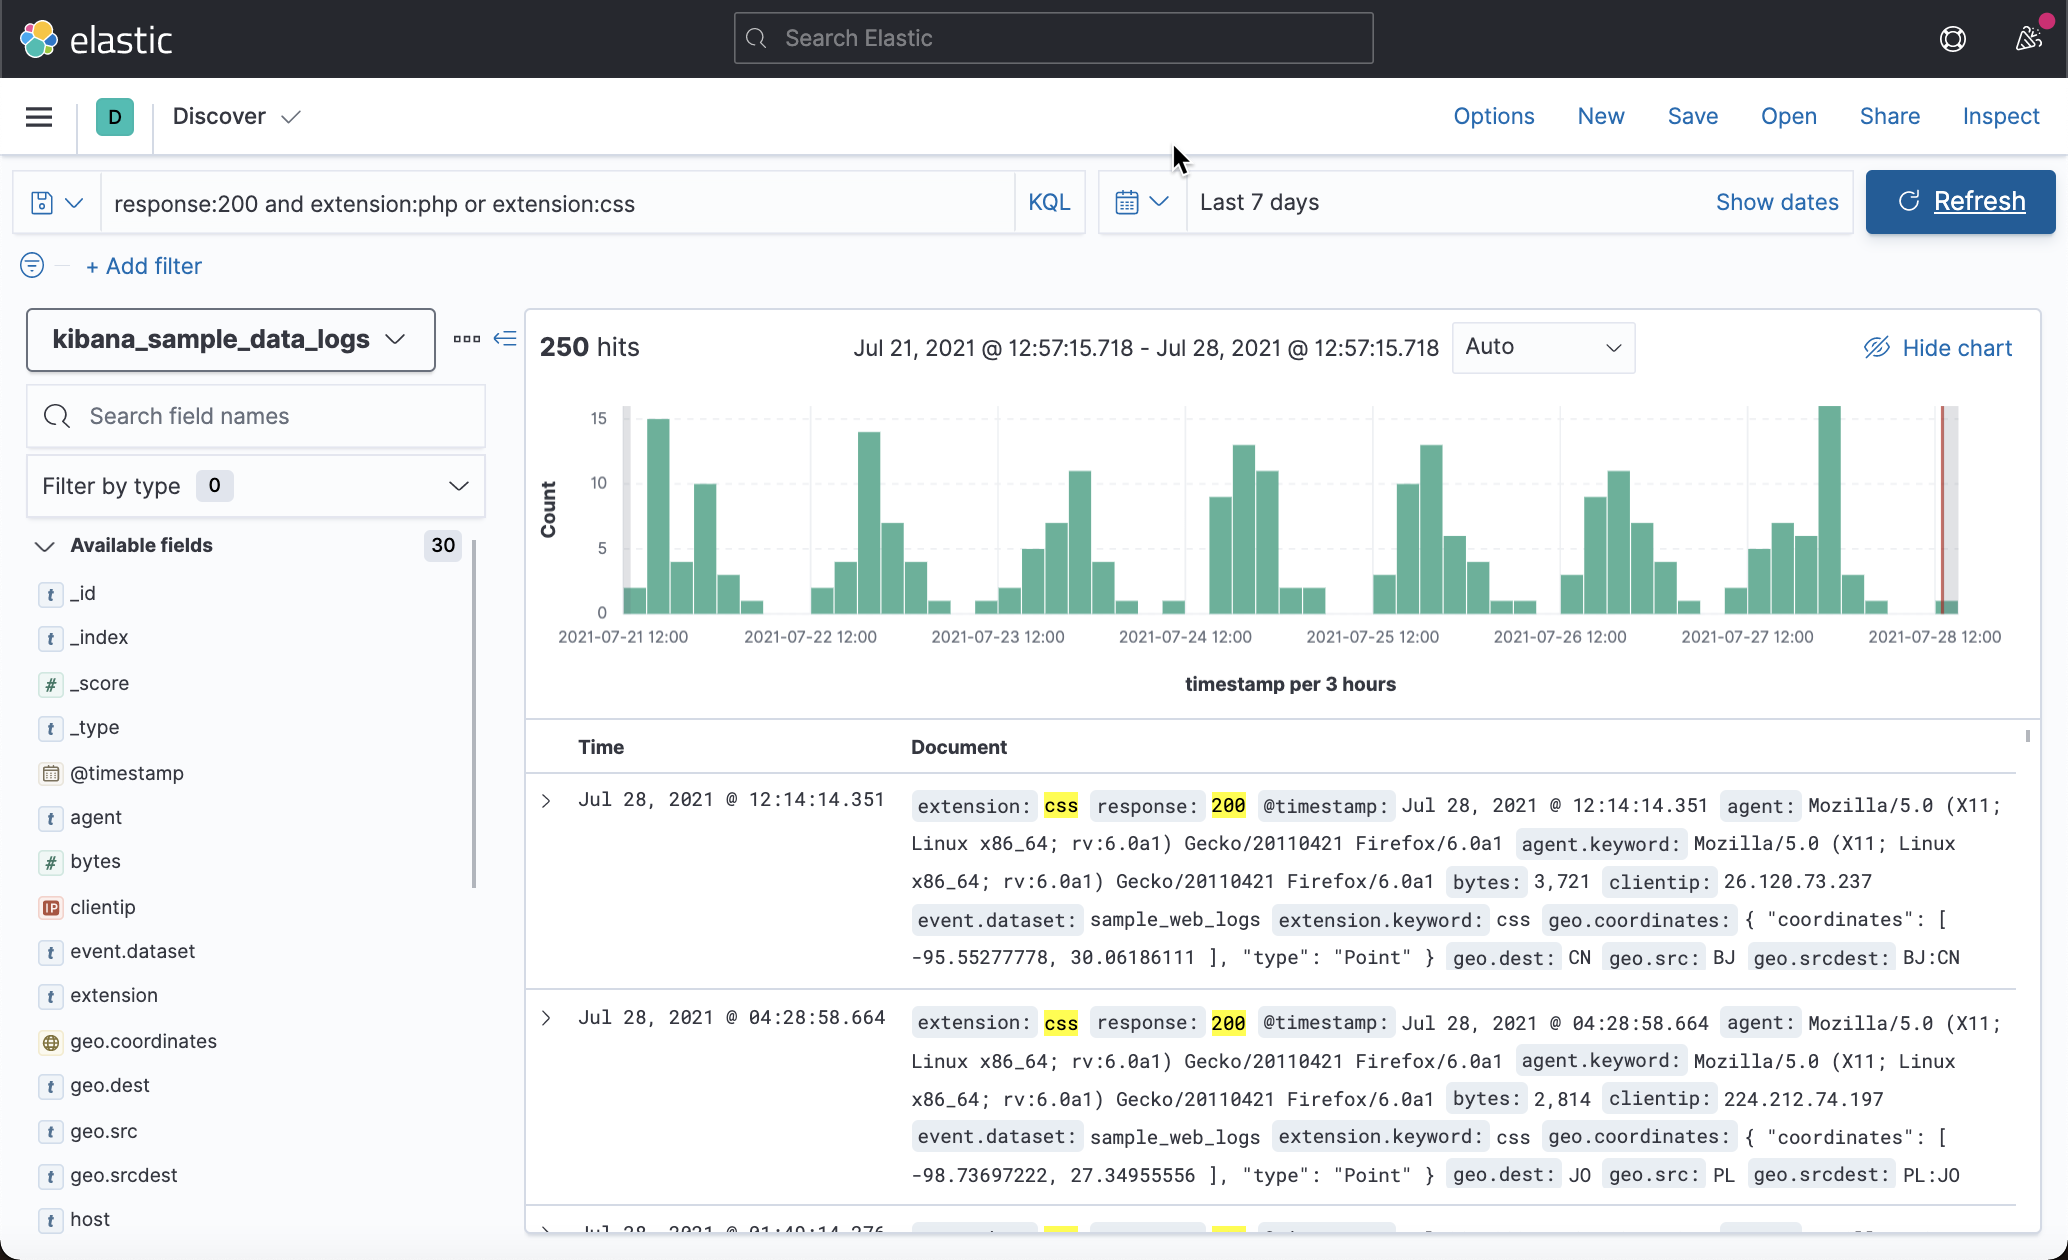Open the main navigation hamburger menu
The image size is (2068, 1260).
pos(39,116)
